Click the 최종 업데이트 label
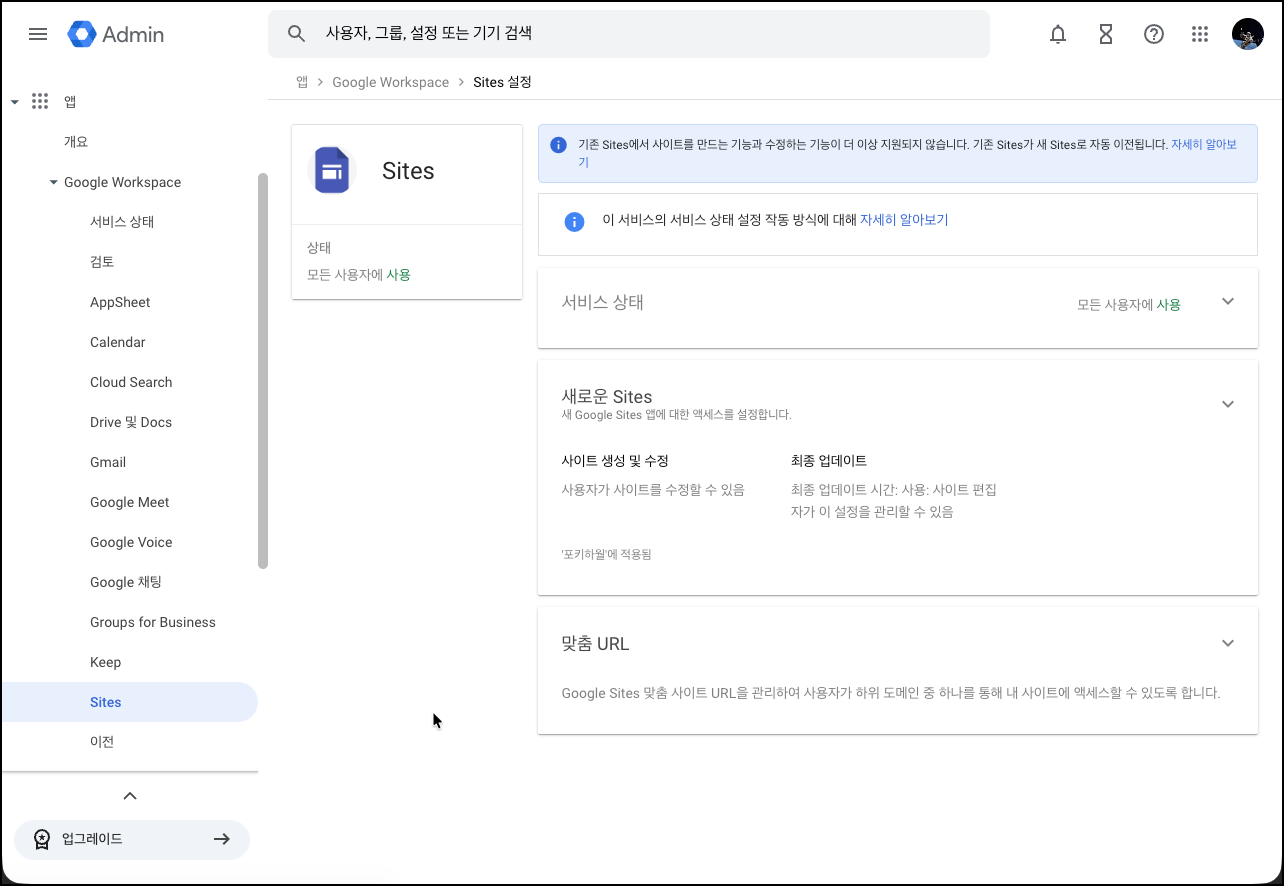The width and height of the screenshot is (1284, 886). 829,461
